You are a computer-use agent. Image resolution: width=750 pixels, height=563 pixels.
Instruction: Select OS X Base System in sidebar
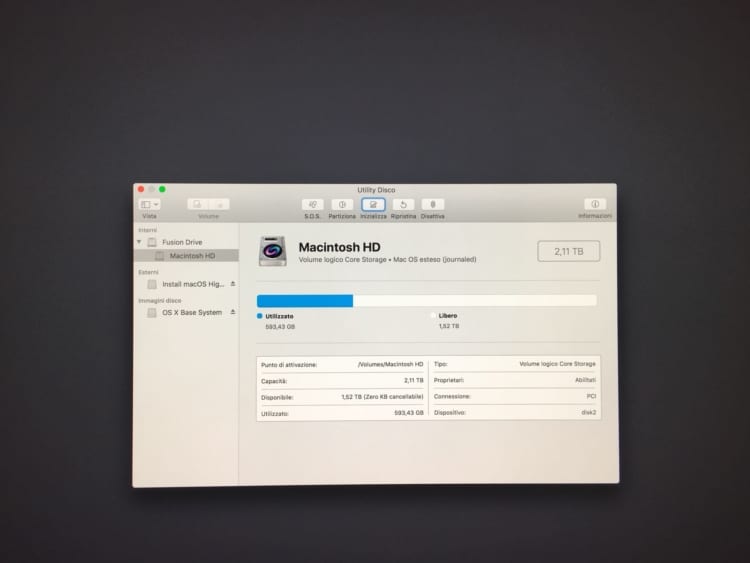tap(191, 313)
